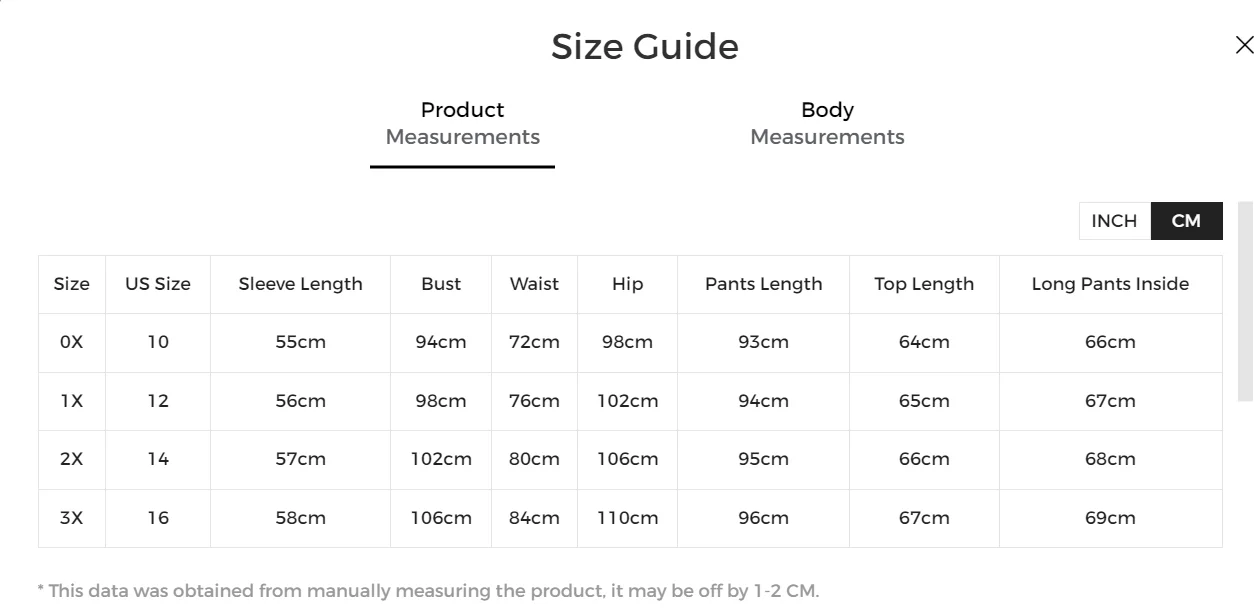
Task: Click the Top Length column header
Action: point(924,284)
